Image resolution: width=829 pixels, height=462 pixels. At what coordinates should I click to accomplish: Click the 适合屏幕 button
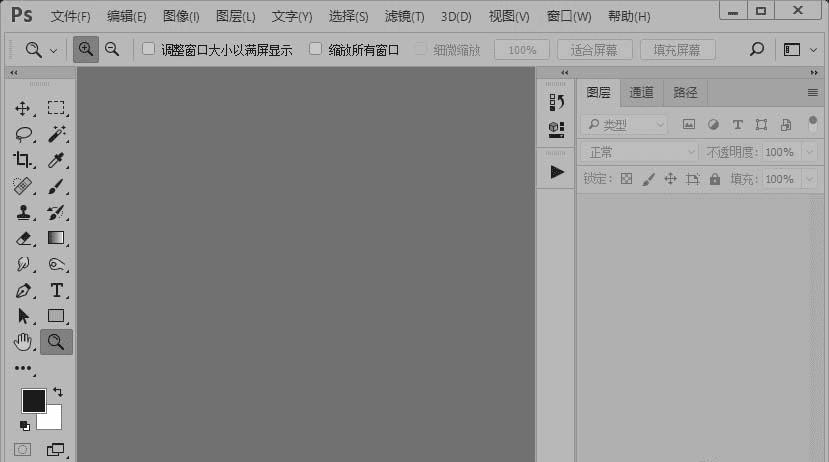(594, 50)
